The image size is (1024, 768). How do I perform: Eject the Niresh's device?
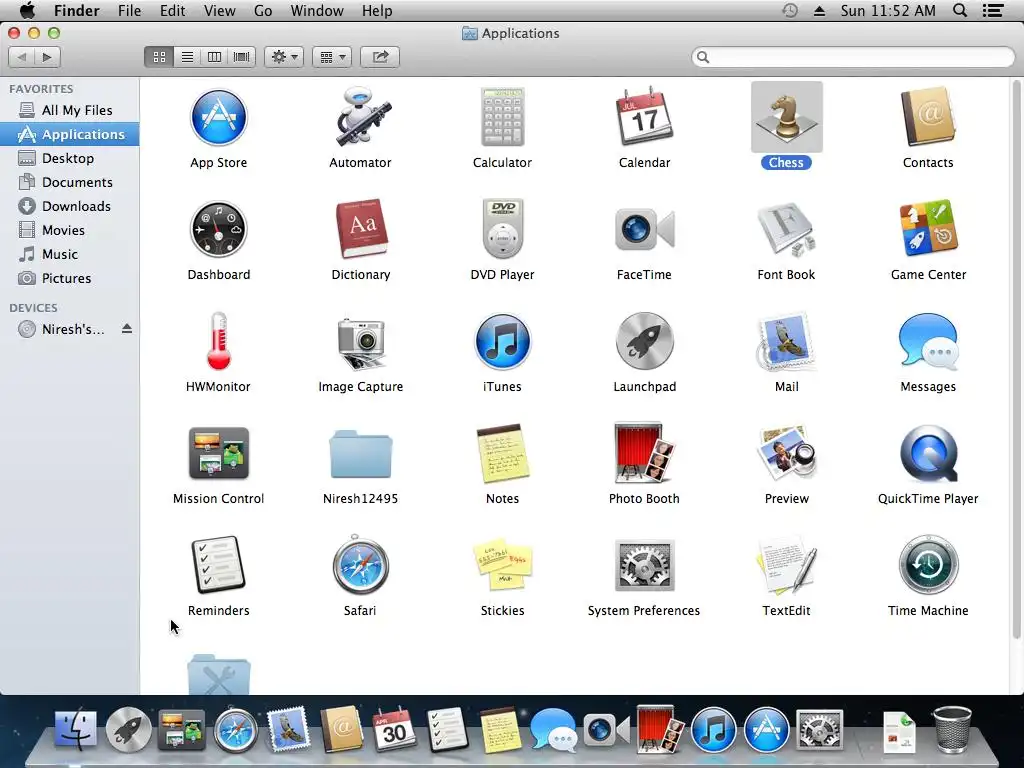click(127, 328)
